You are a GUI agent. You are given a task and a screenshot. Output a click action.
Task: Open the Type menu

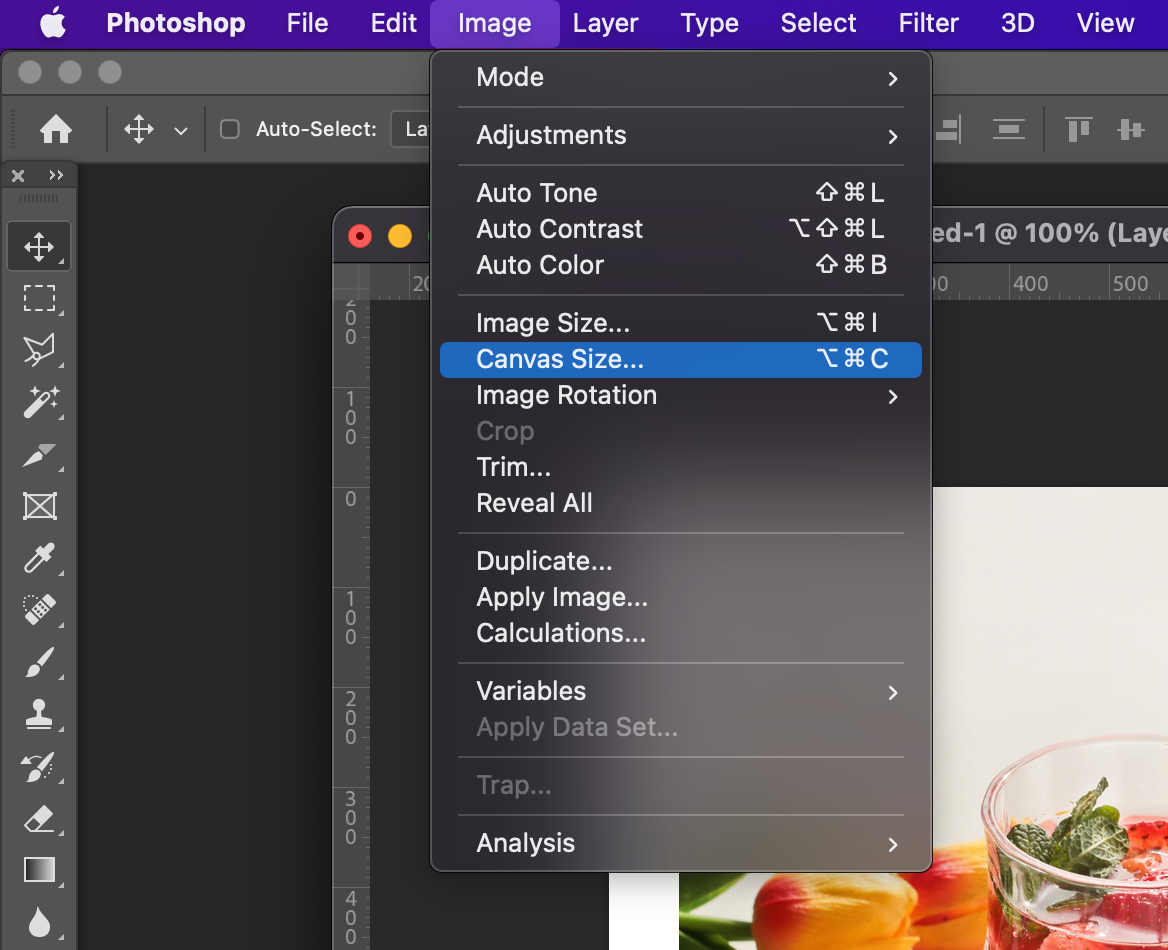[x=709, y=23]
